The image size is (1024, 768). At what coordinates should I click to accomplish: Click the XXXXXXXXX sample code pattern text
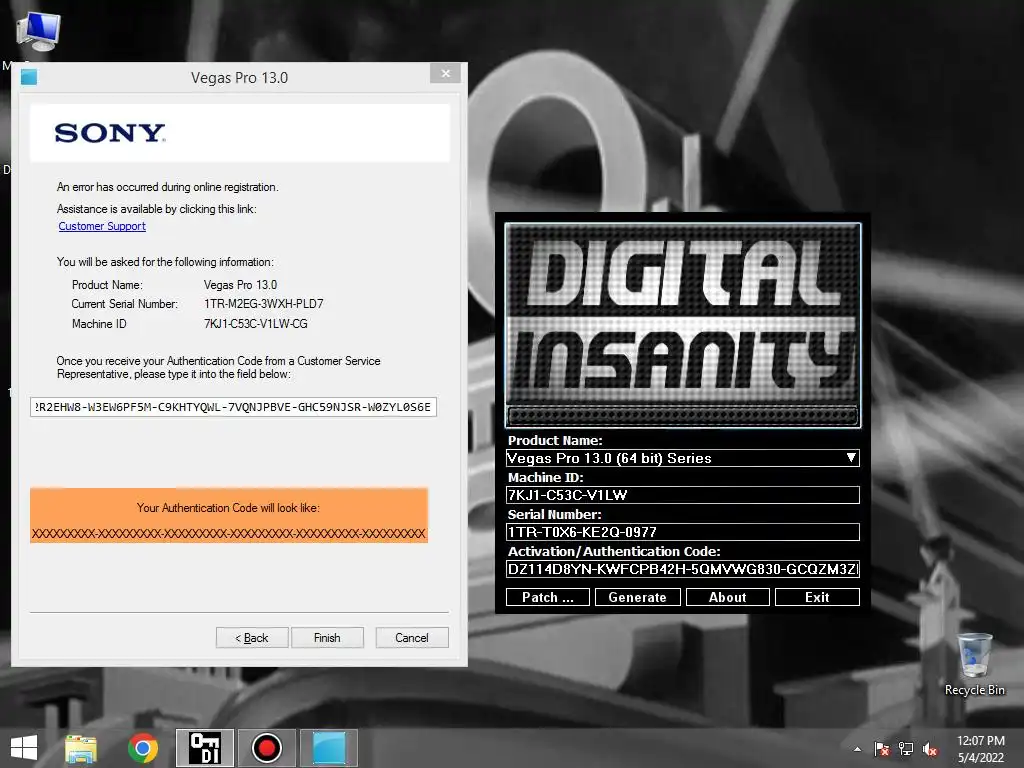pos(229,534)
